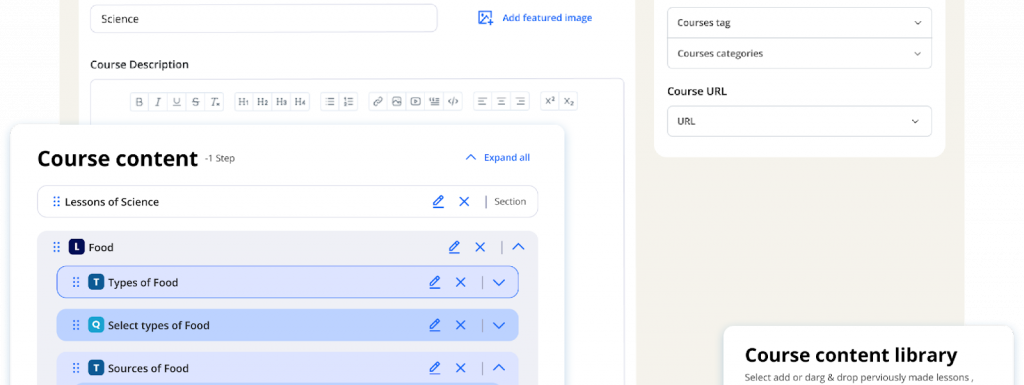Remove the Types of Food topic

(460, 283)
